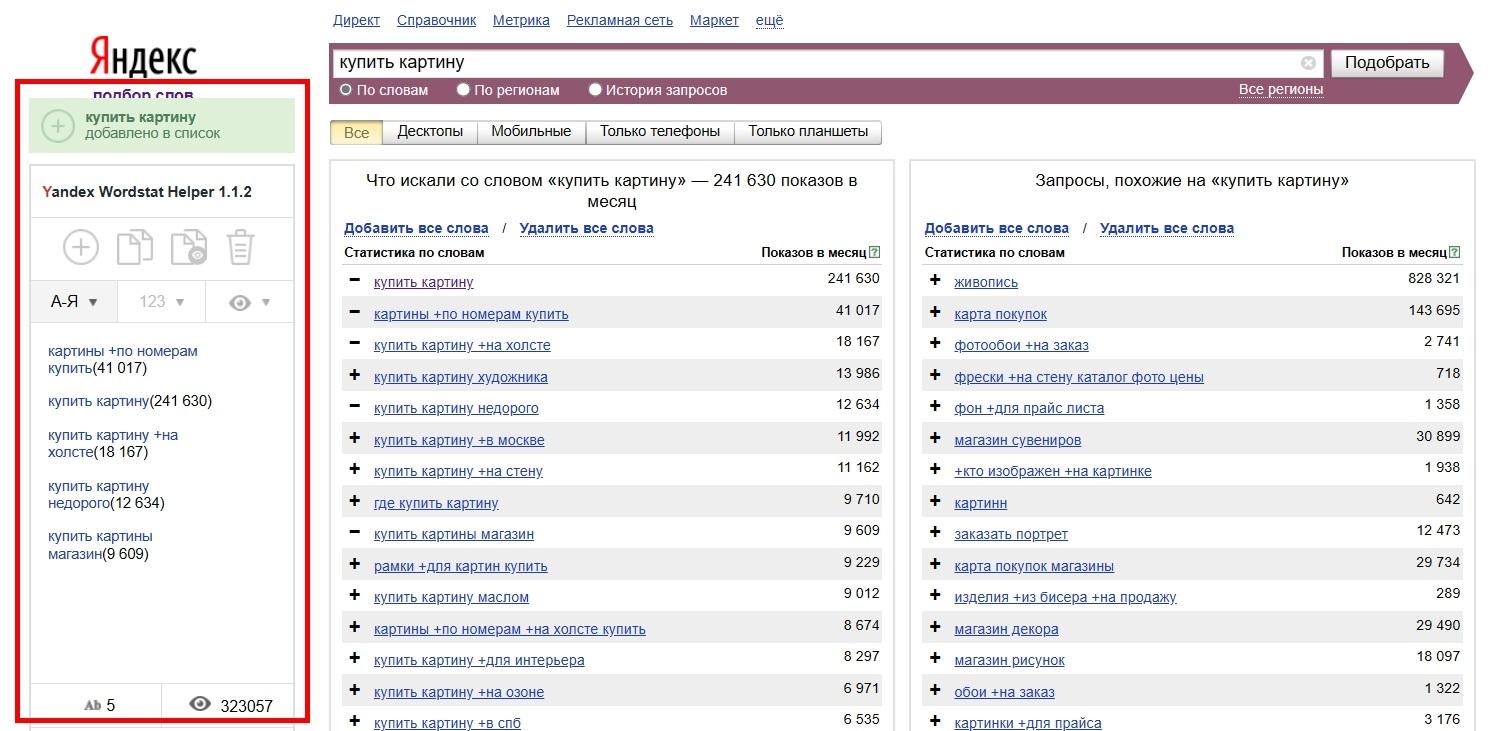Clear the search field with the X icon
Screen dimensions: 1502x731
coord(1308,63)
